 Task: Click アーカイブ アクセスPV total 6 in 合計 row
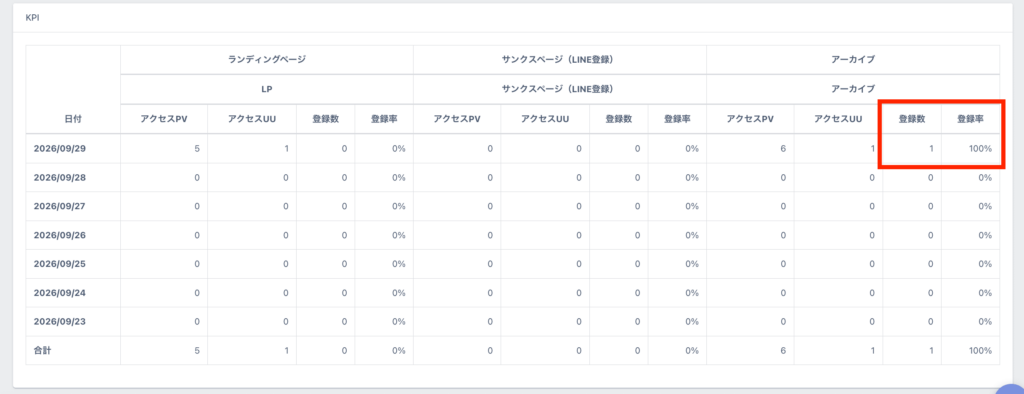tap(783, 350)
